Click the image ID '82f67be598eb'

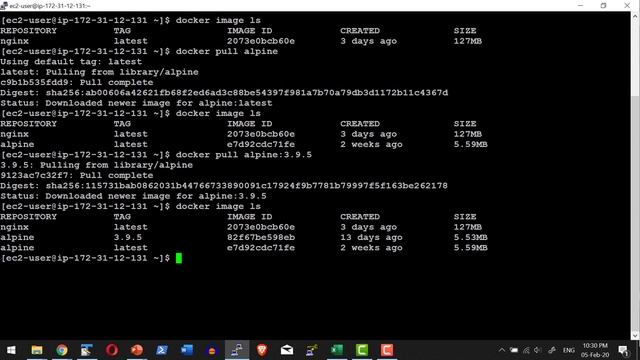[261, 237]
